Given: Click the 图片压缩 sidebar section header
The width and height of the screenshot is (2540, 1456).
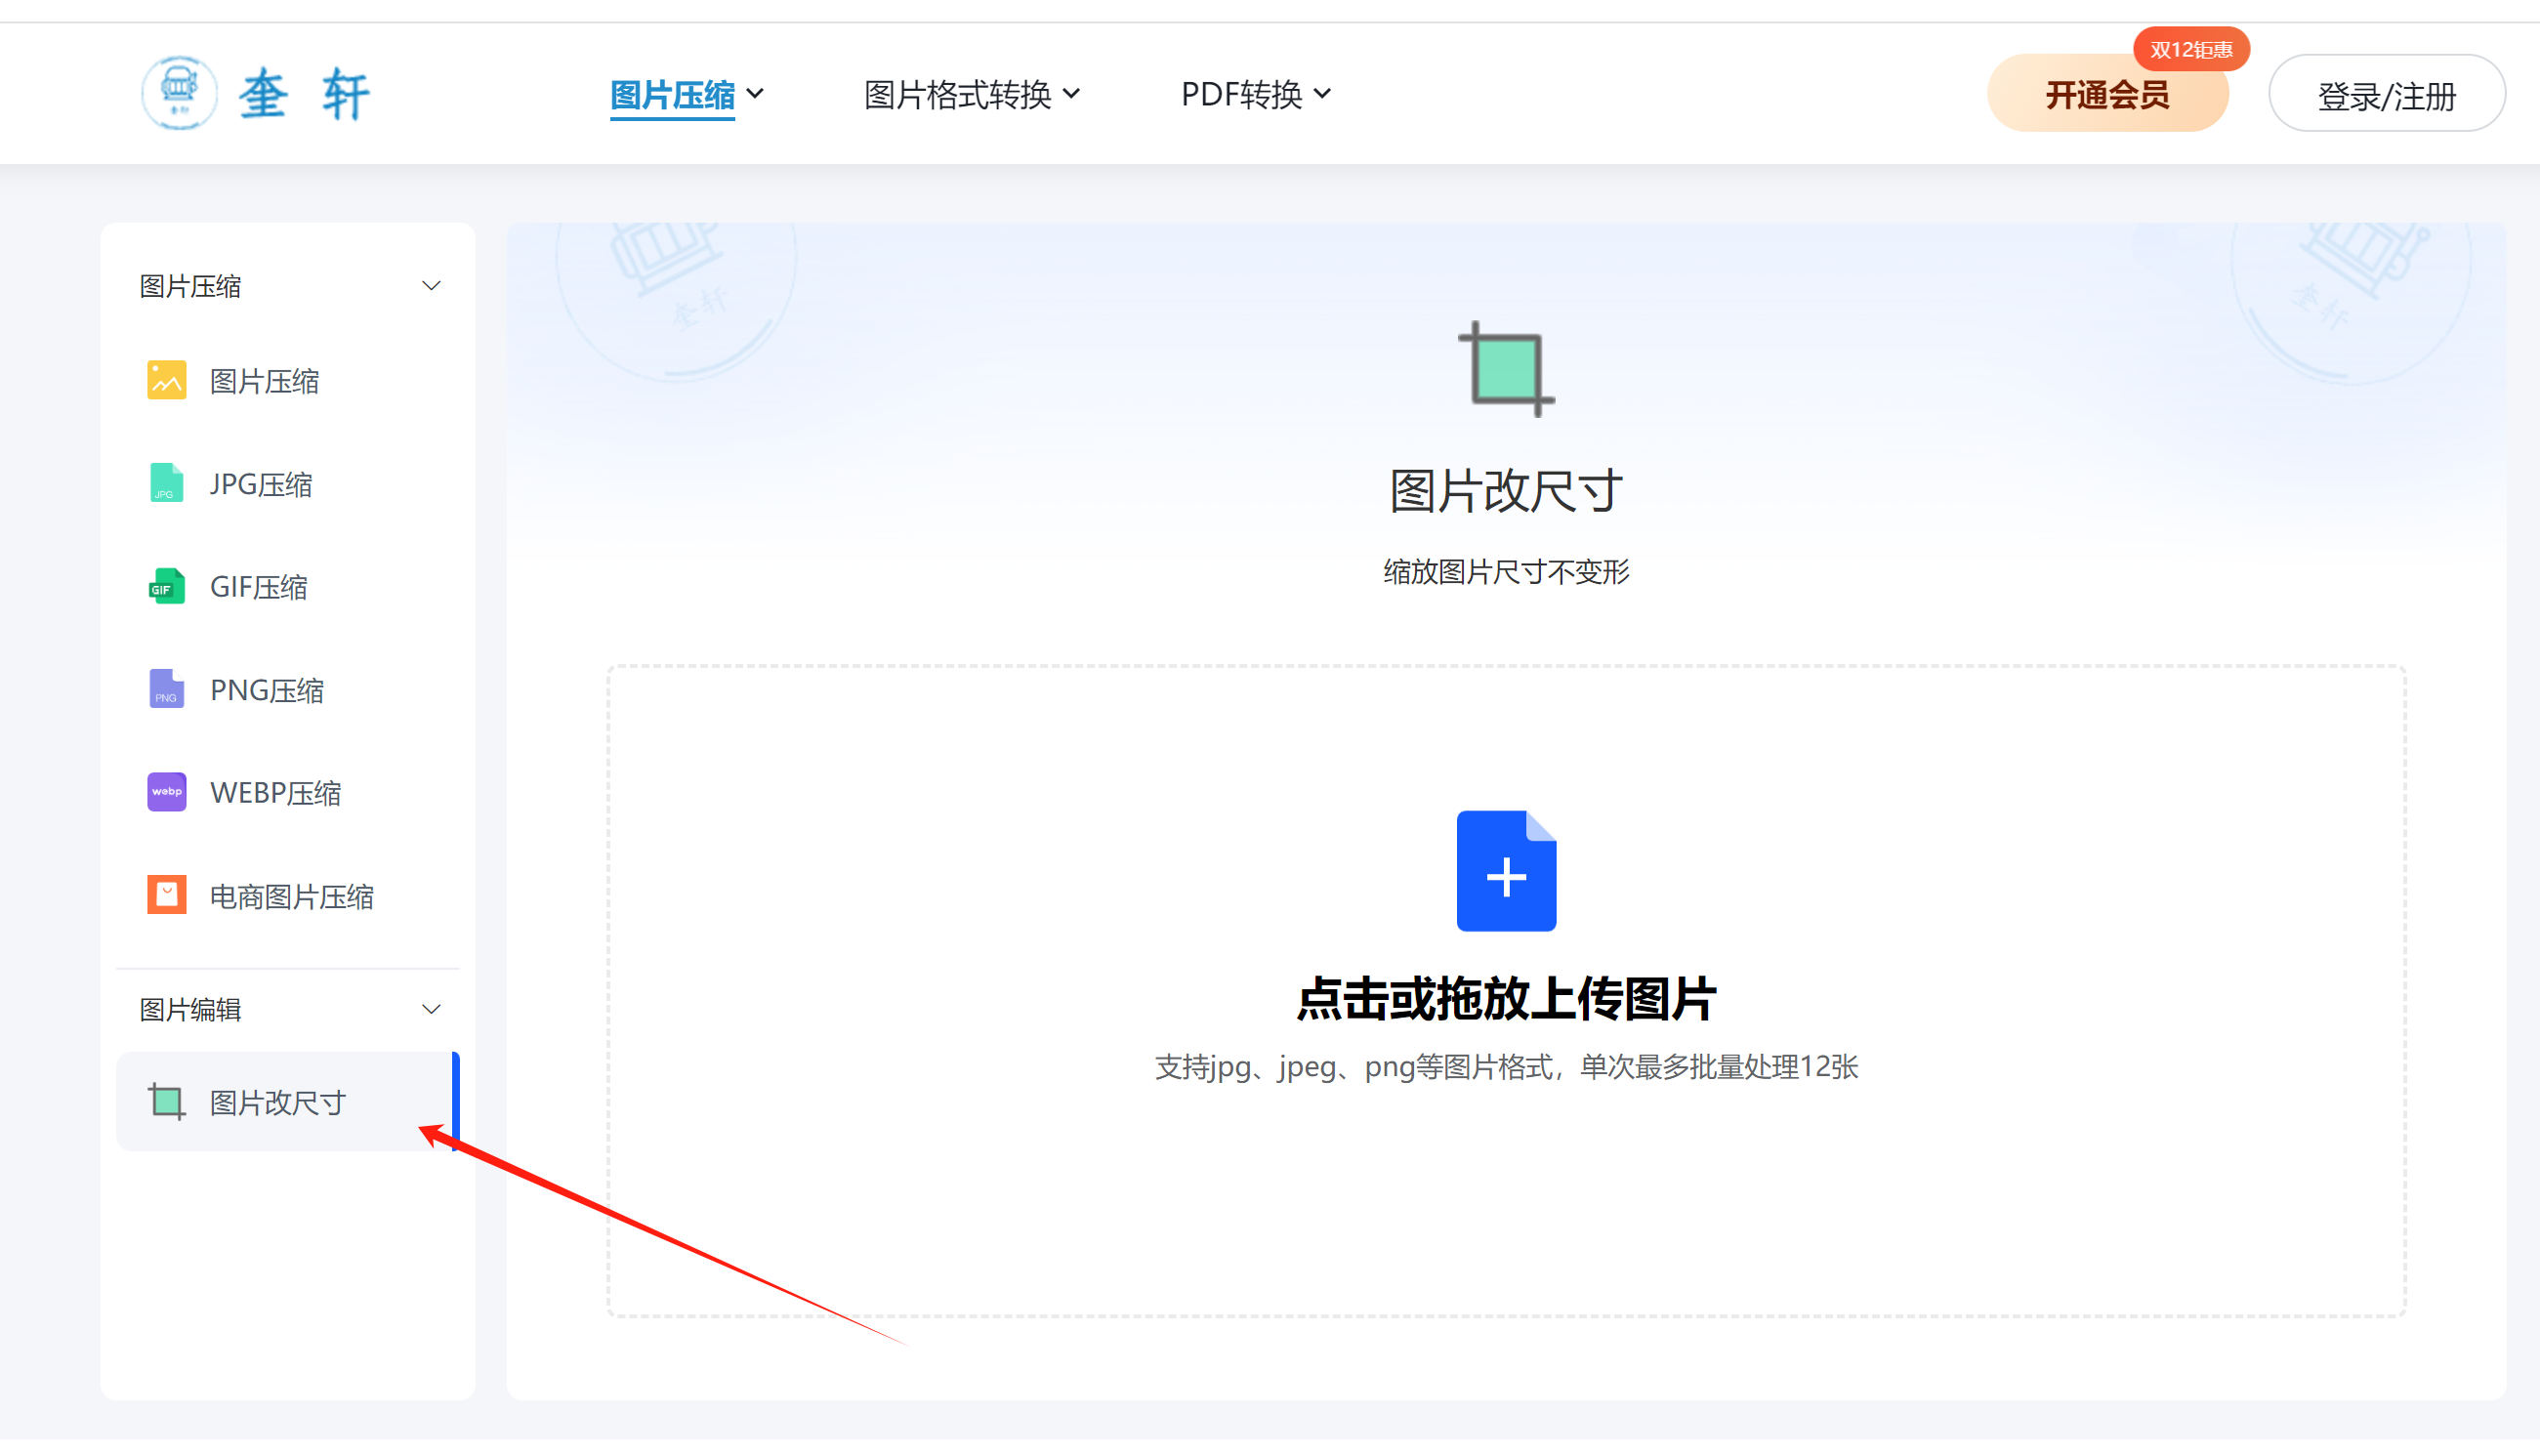Looking at the screenshot, I should coord(287,286).
